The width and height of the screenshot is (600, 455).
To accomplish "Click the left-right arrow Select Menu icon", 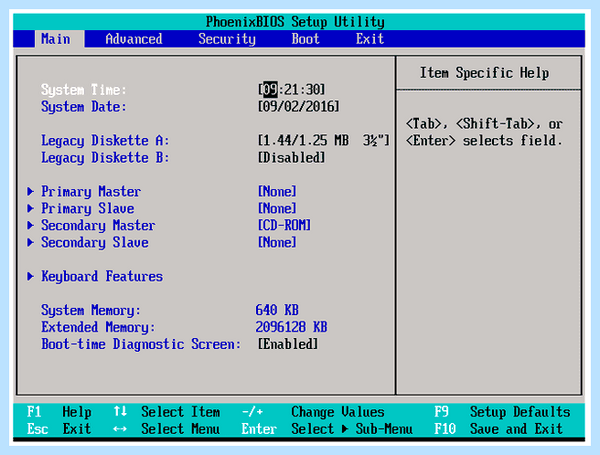I will click(120, 429).
